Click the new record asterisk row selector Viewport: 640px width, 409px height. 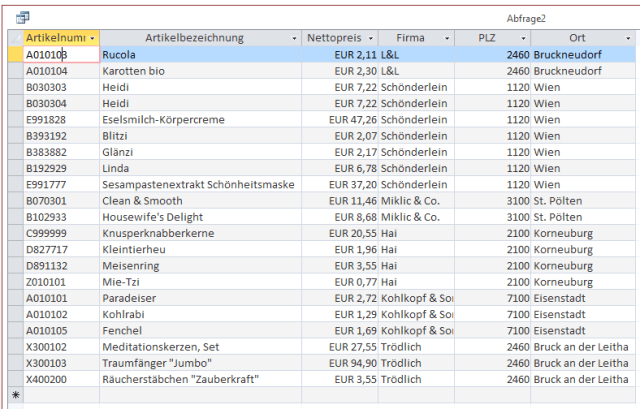[15, 395]
